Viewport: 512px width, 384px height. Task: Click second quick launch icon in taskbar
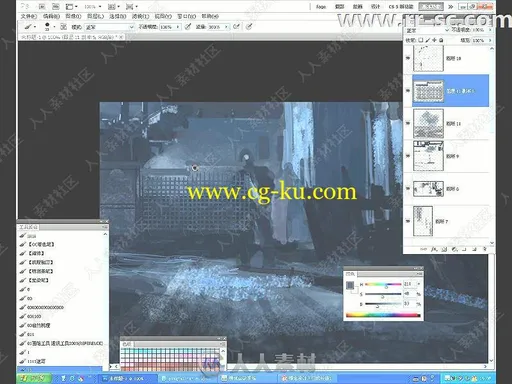(x=72, y=379)
